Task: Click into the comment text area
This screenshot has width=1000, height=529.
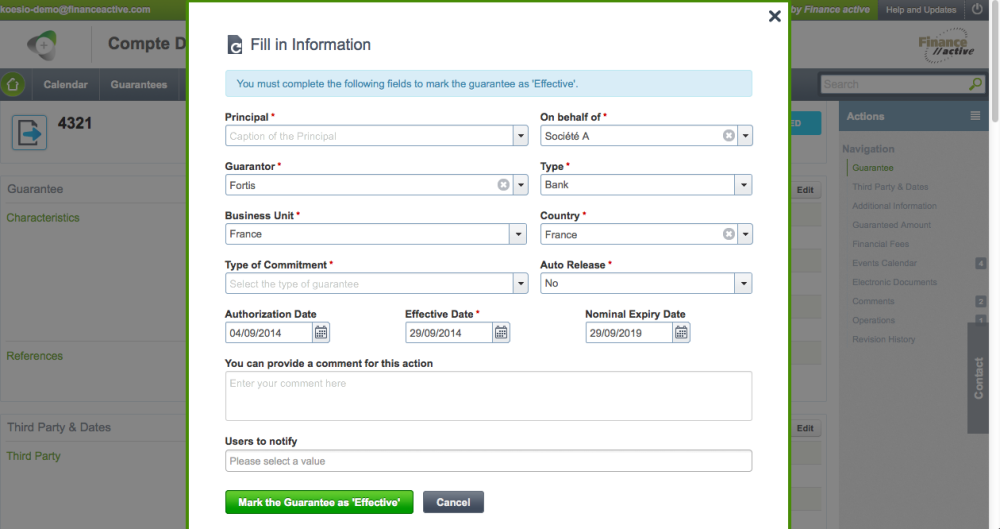Action: 489,396
